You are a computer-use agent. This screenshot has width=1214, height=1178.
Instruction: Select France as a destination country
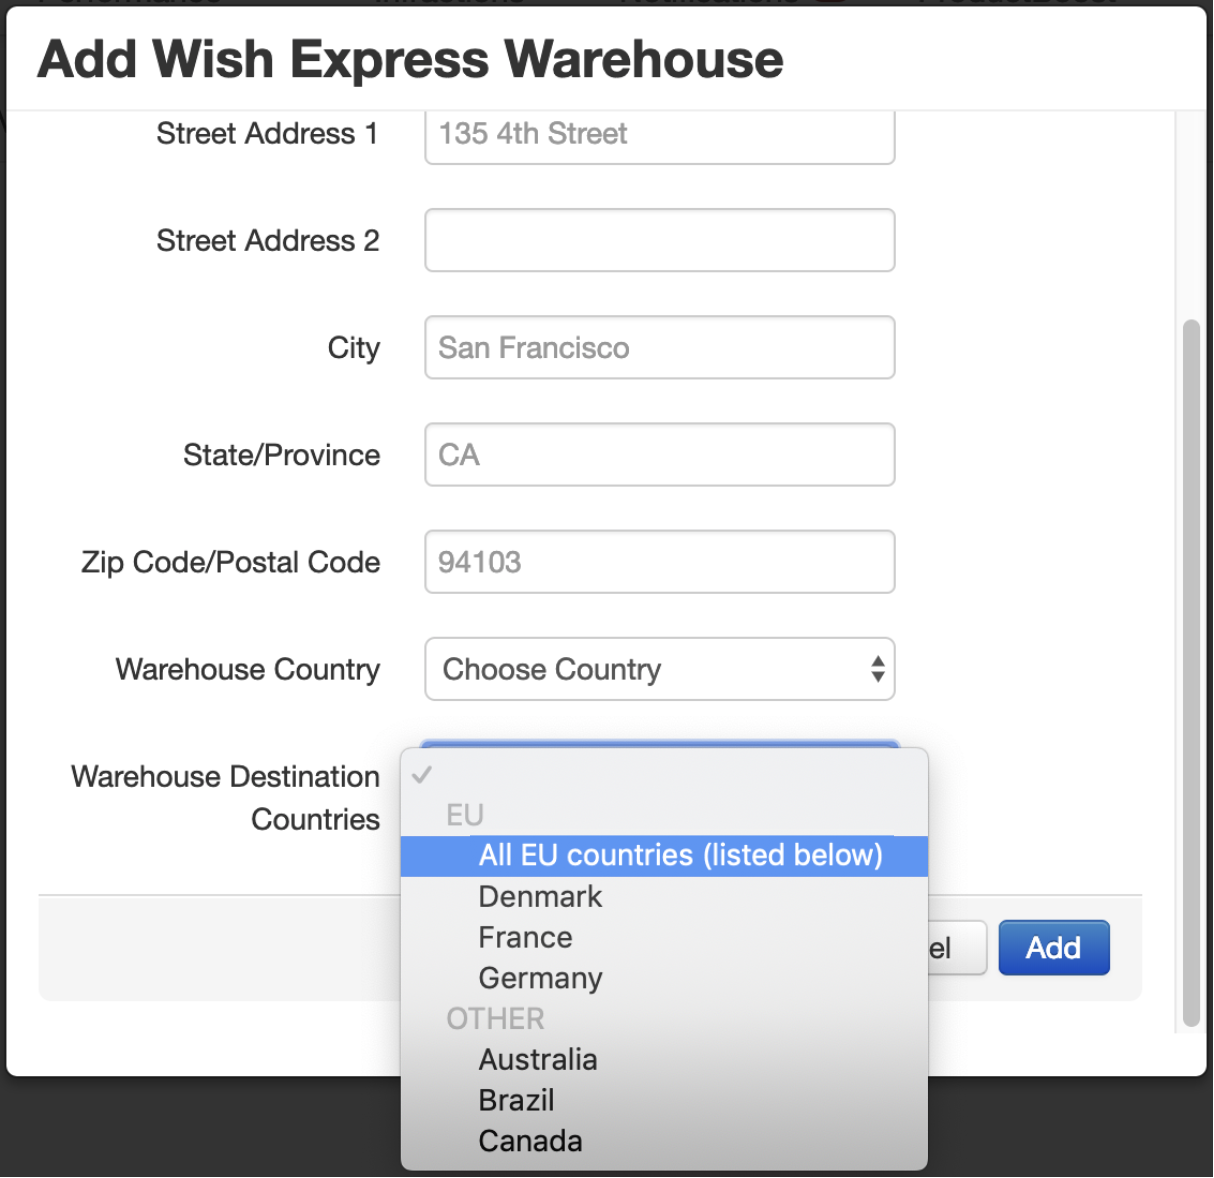click(x=525, y=937)
